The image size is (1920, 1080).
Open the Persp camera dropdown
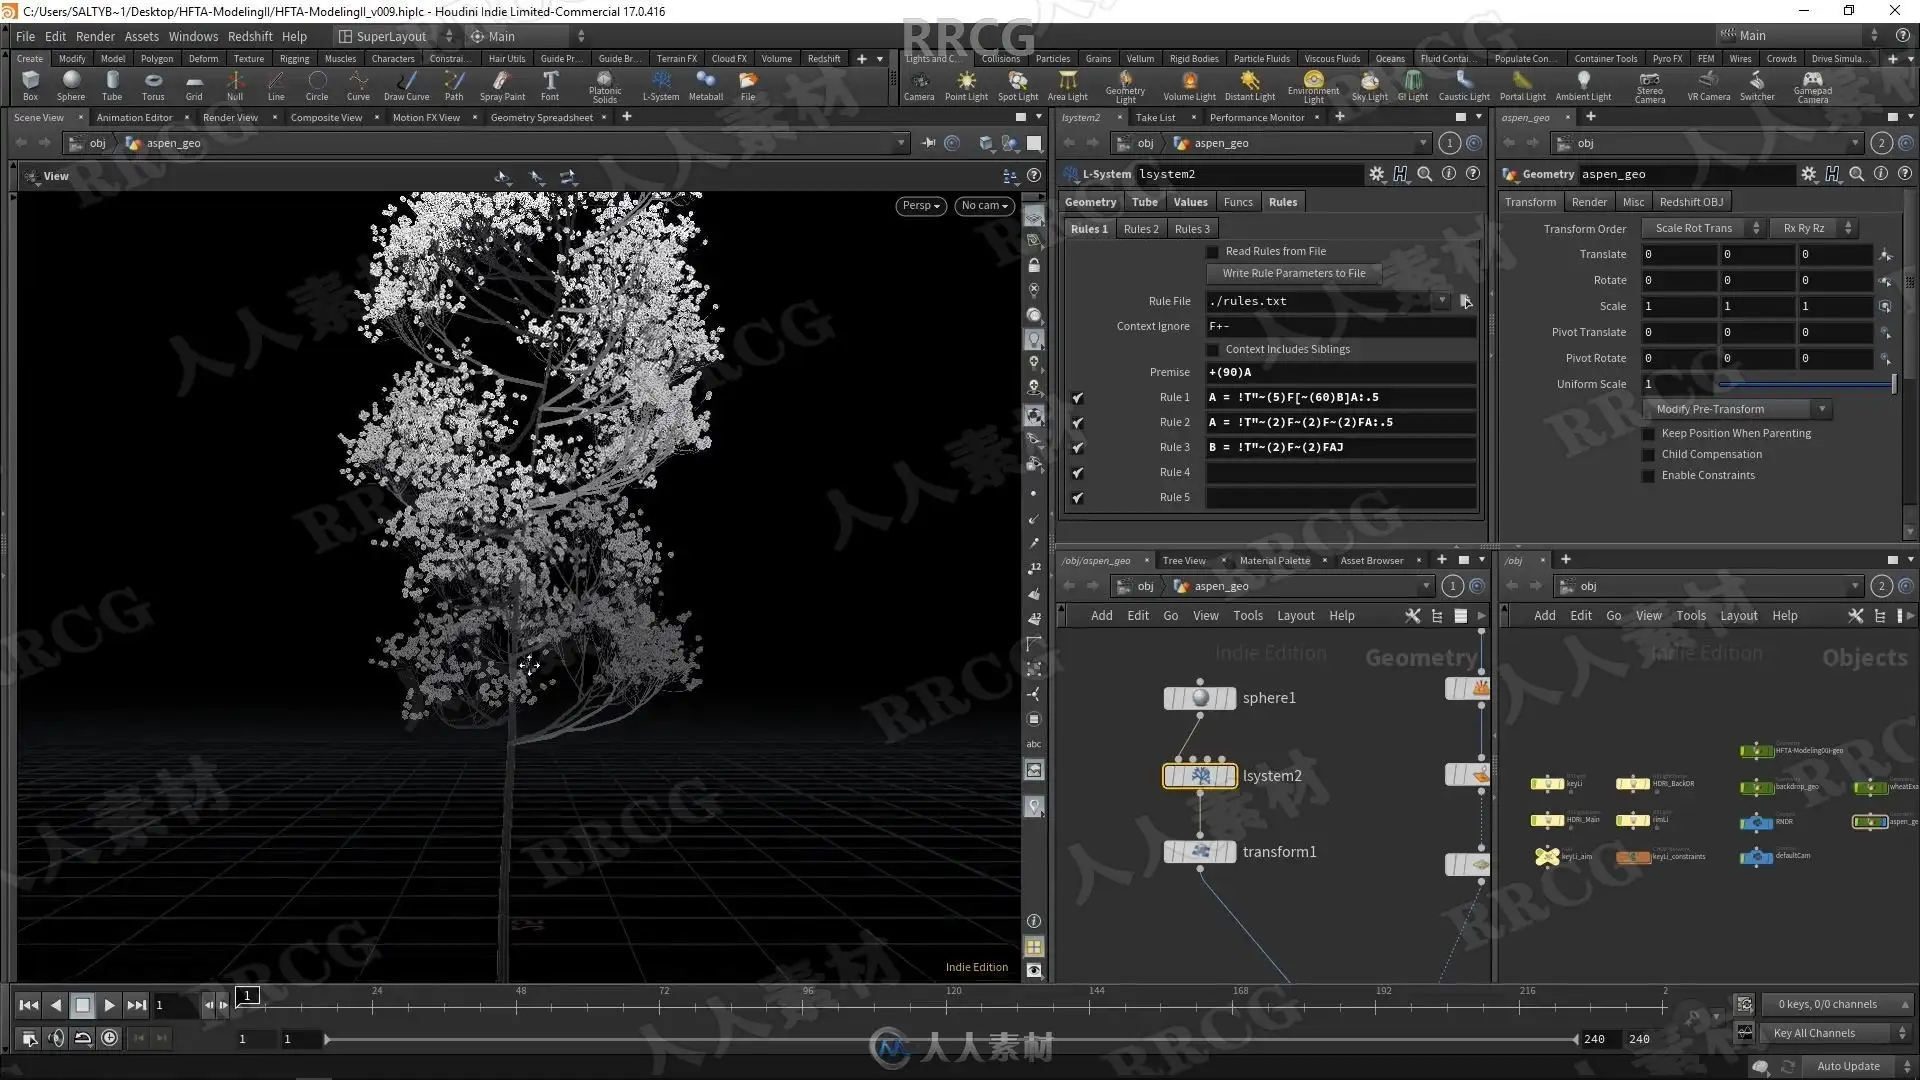tap(920, 206)
